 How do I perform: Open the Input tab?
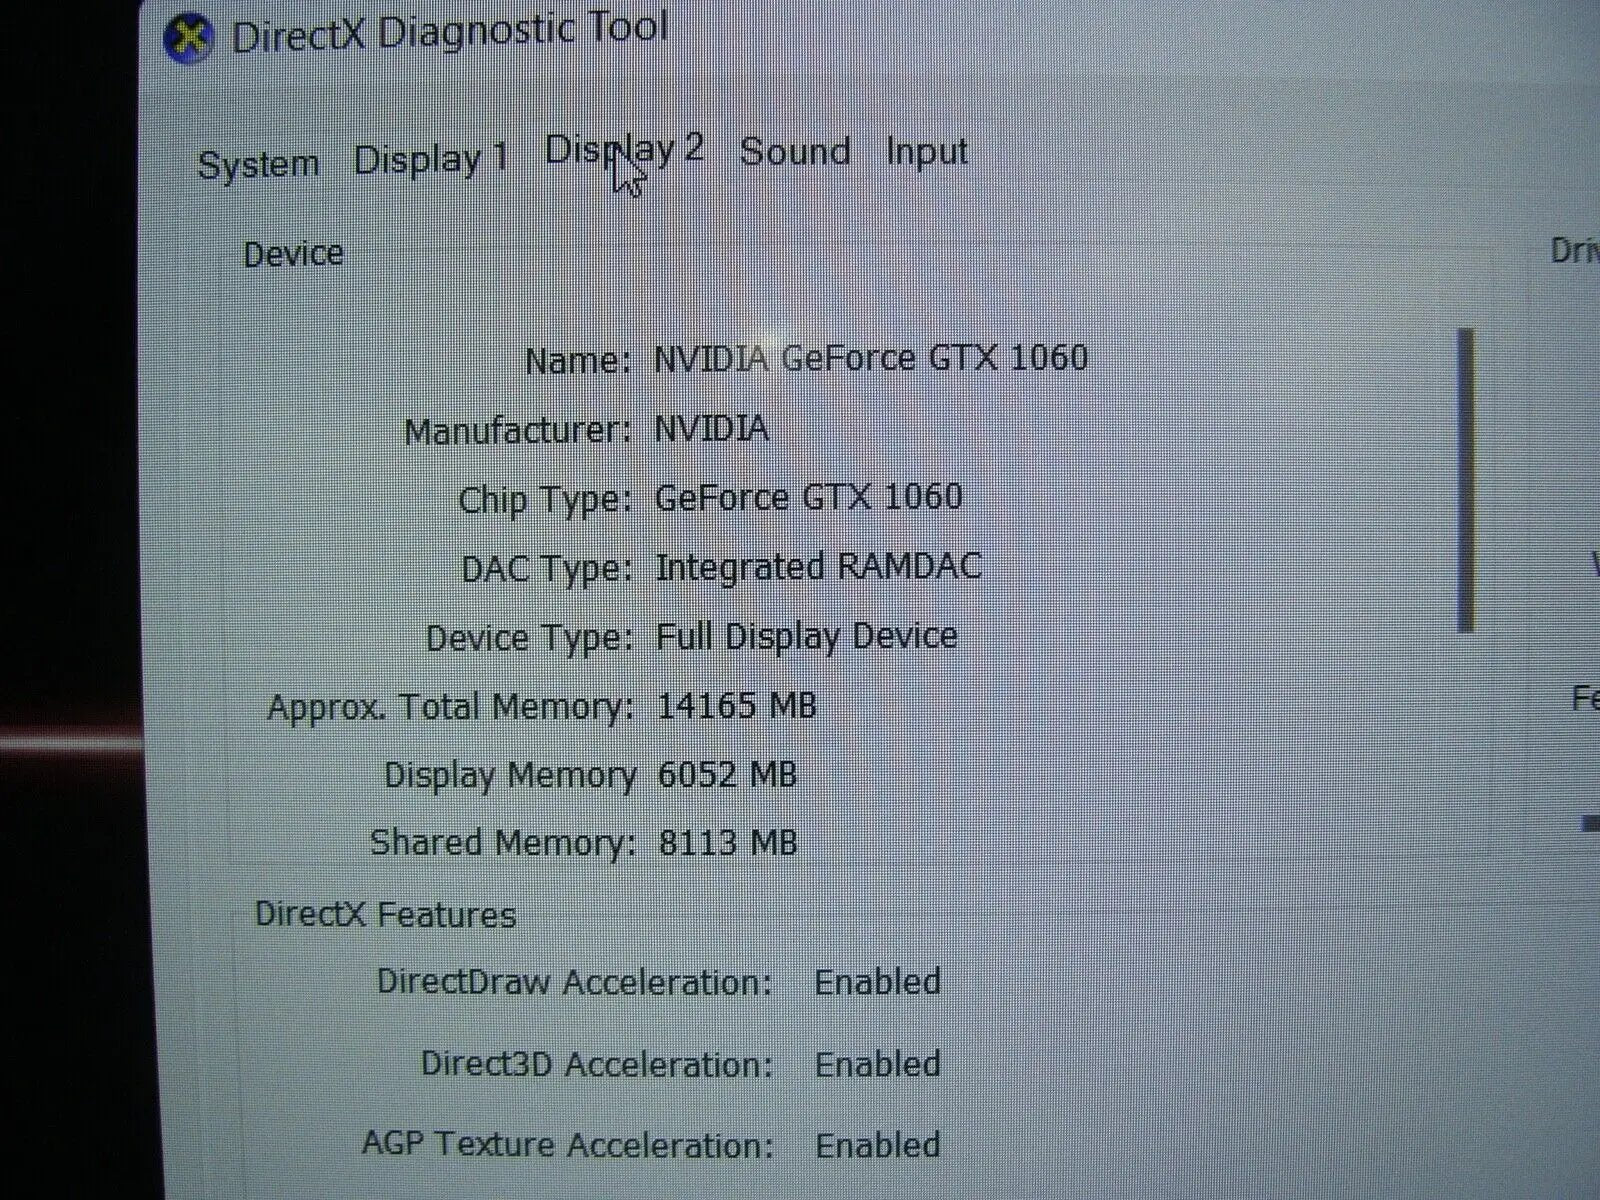(x=926, y=152)
